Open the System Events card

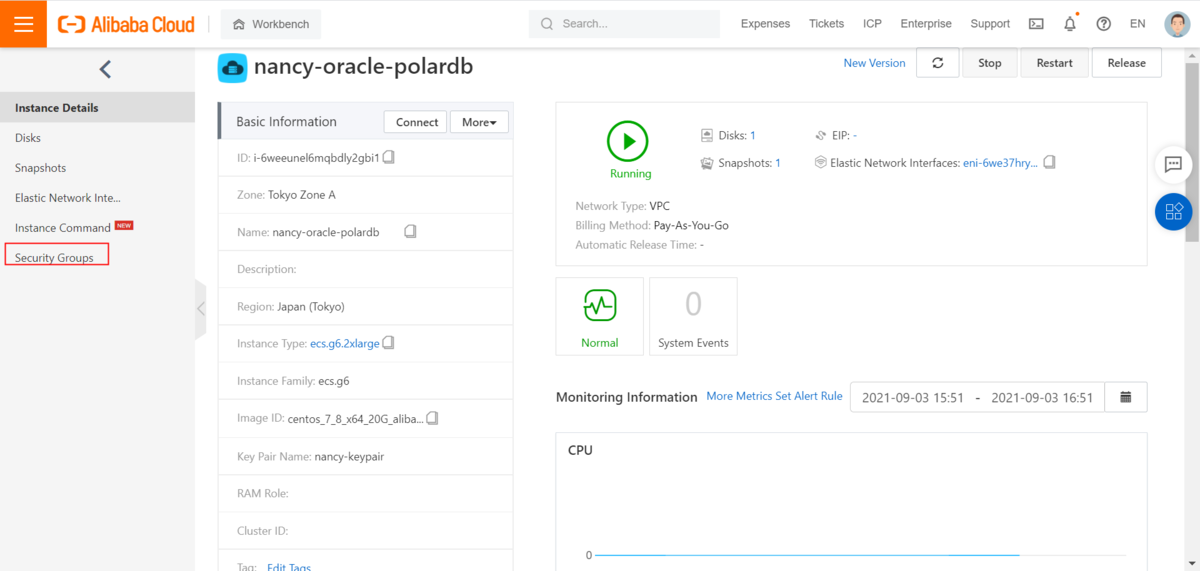click(x=693, y=316)
